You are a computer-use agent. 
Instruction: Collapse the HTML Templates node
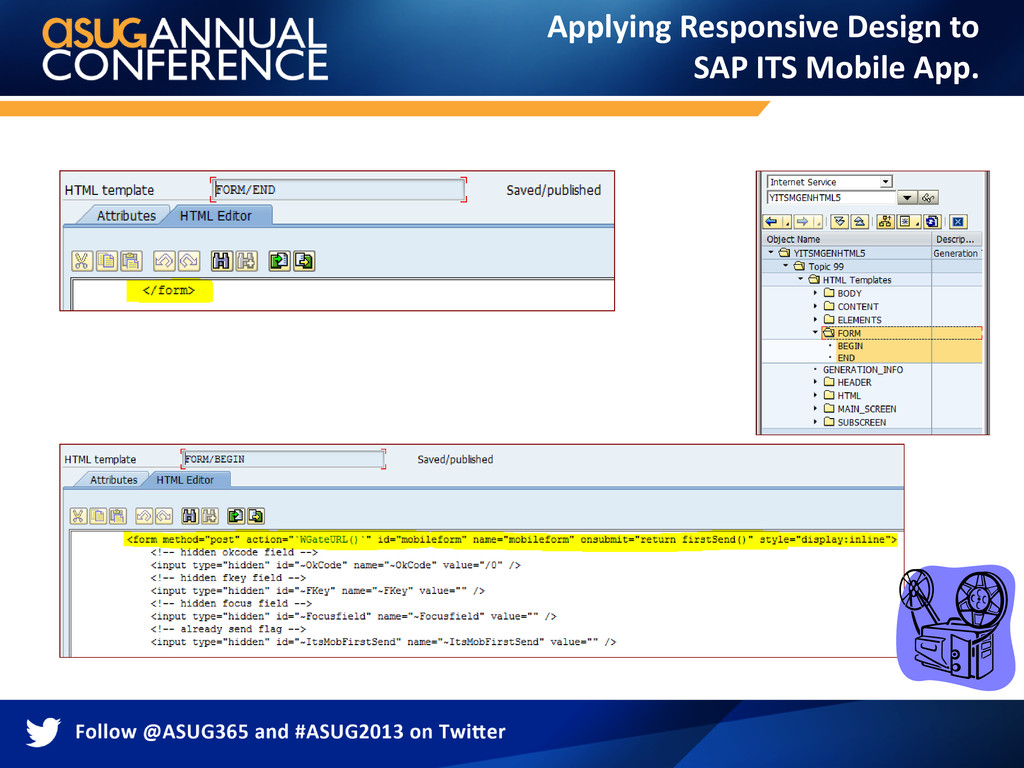click(x=801, y=279)
